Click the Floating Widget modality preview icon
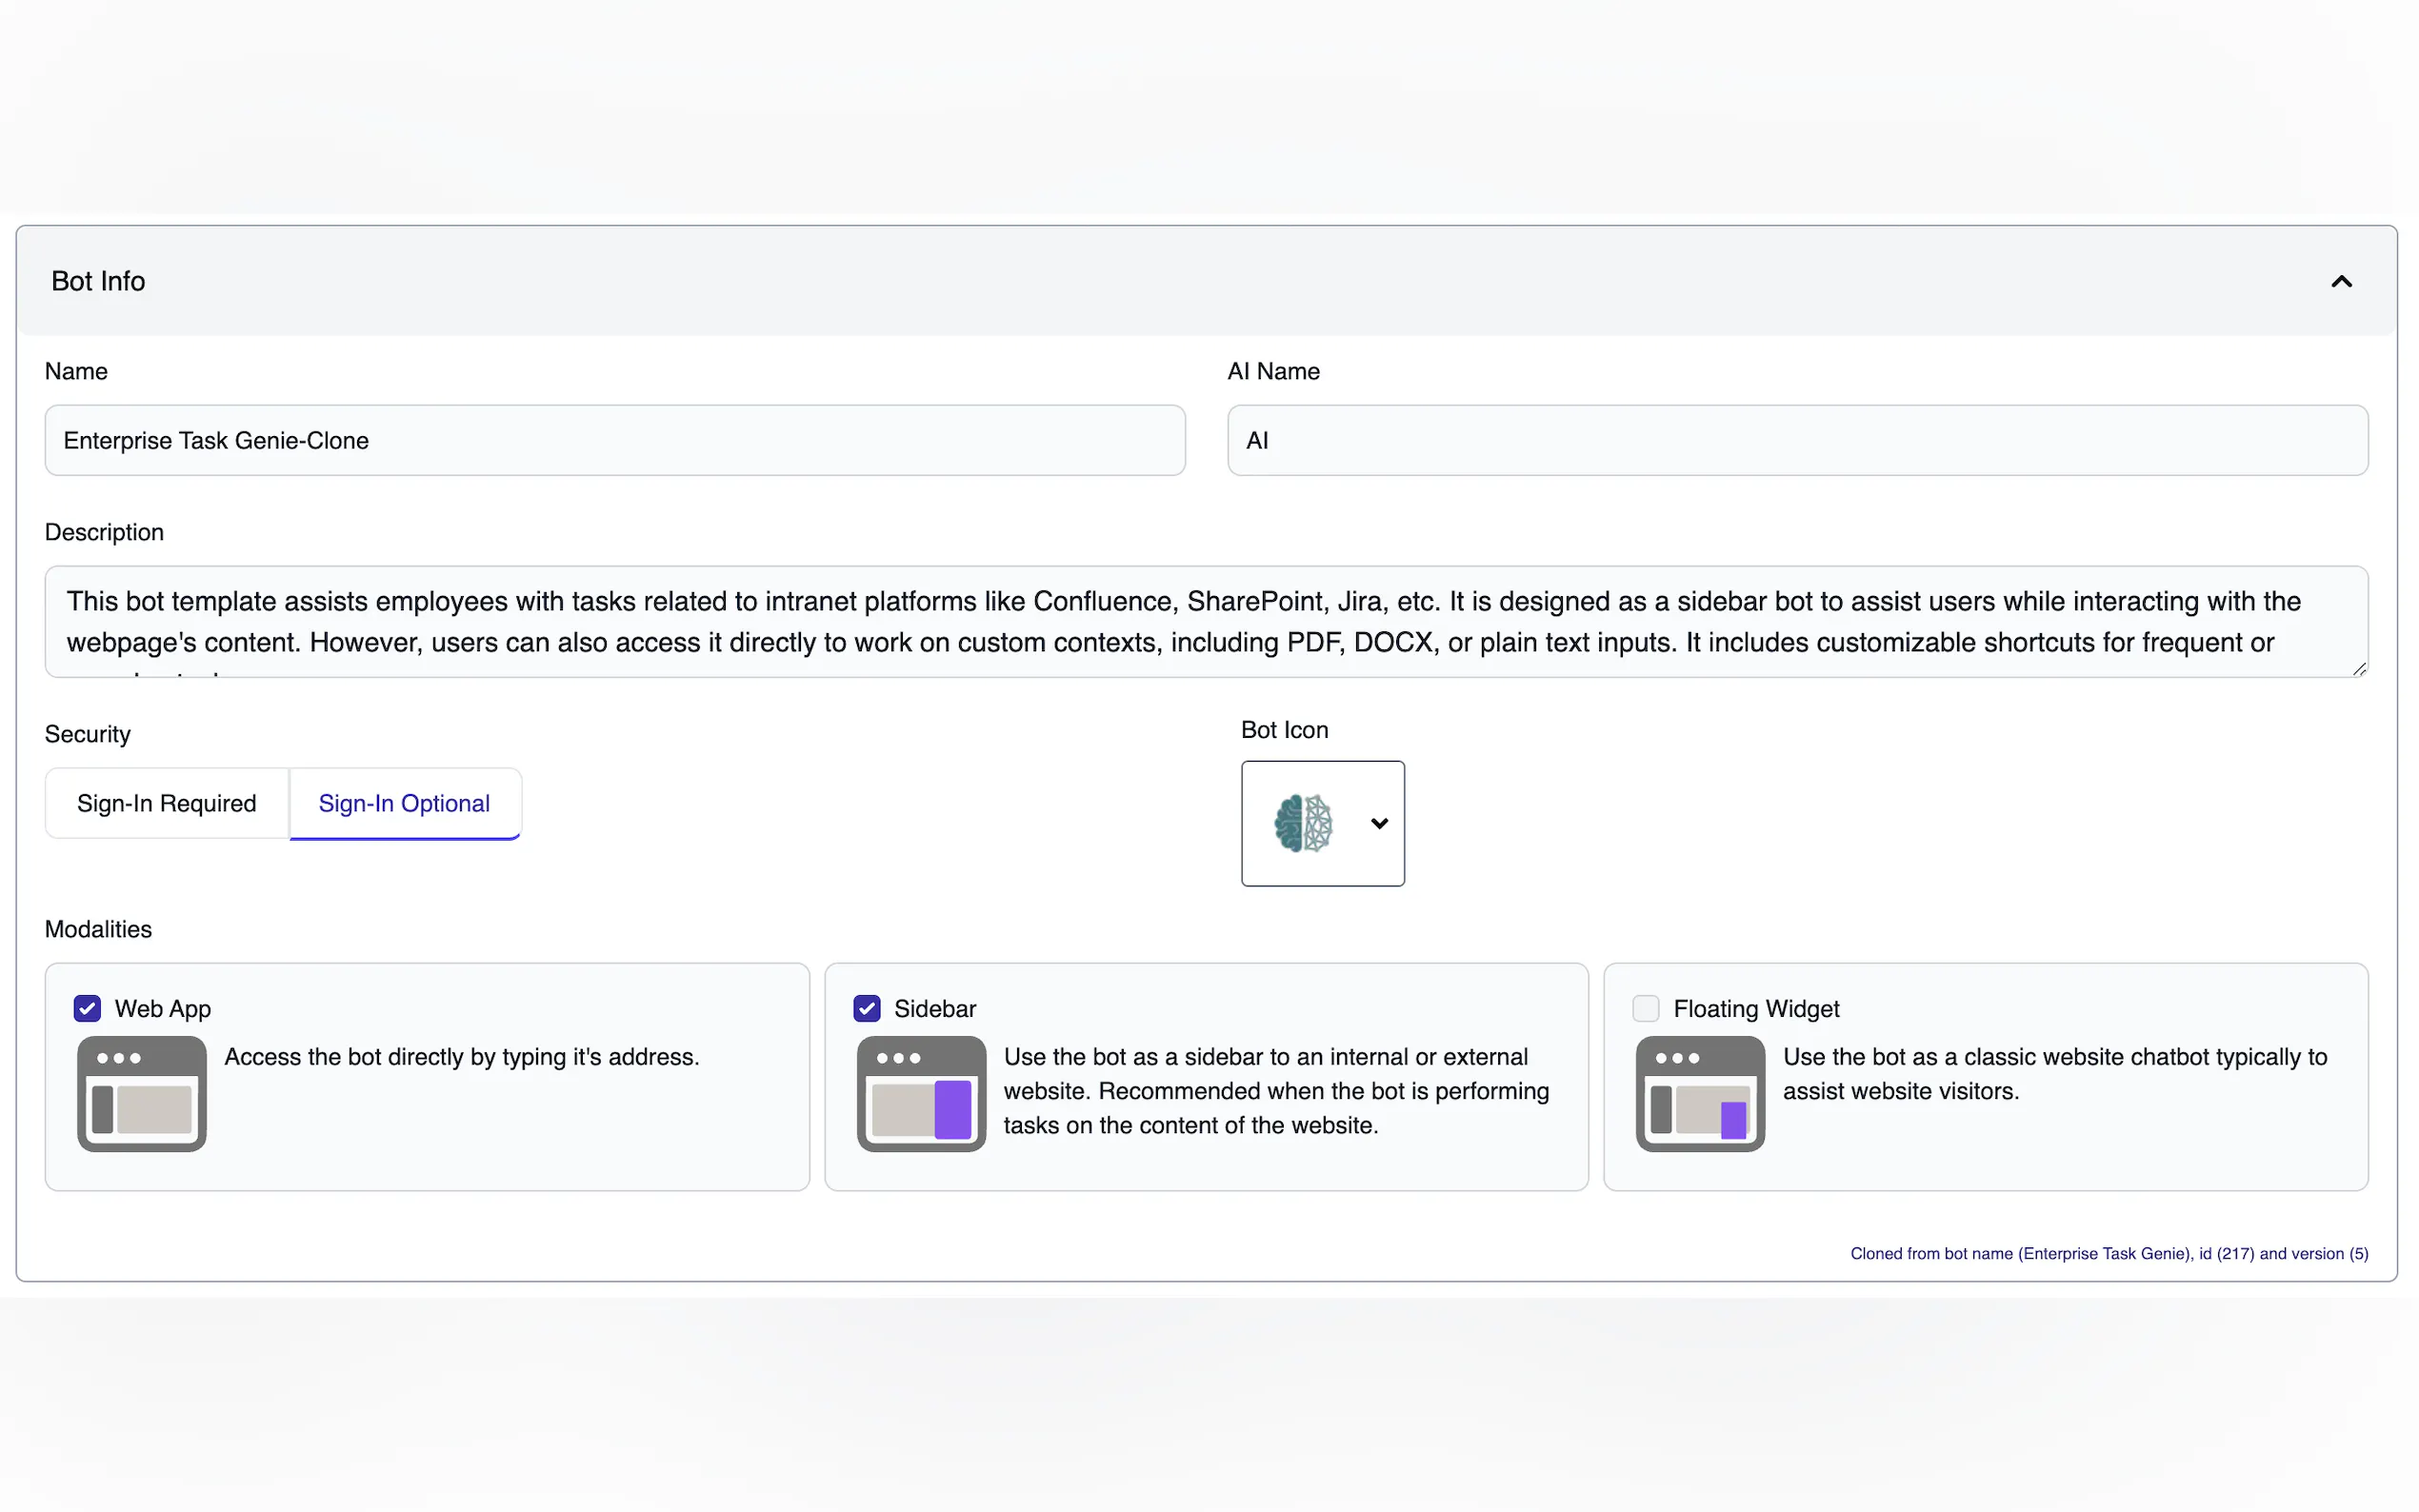Viewport: 2419px width, 1512px height. 1698,1093
